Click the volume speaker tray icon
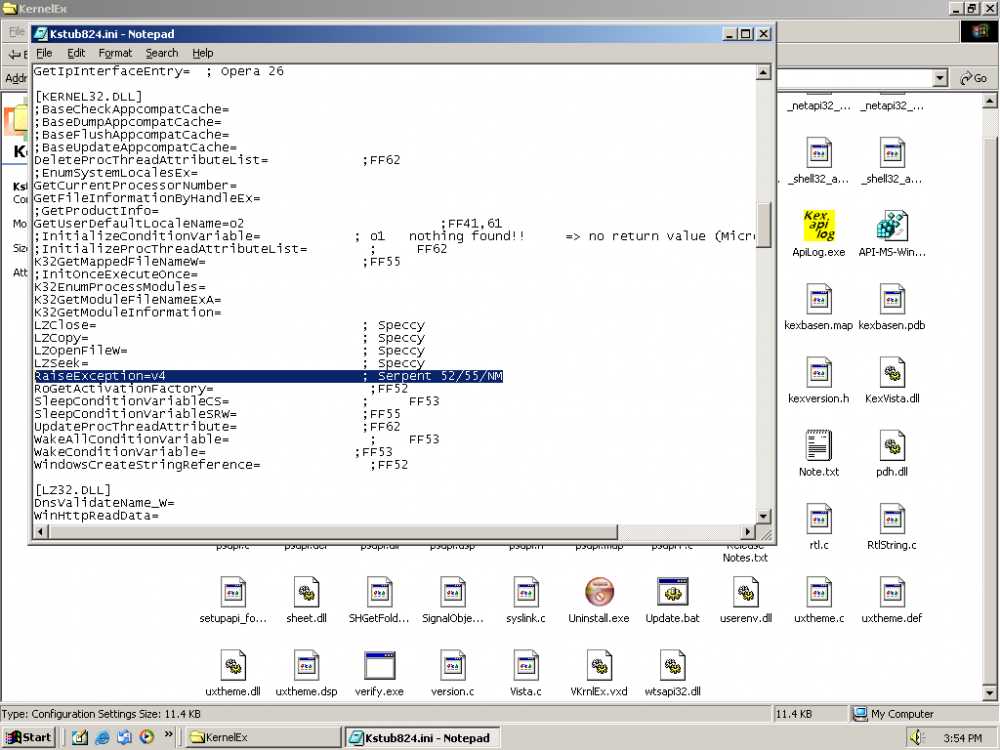 pos(916,738)
